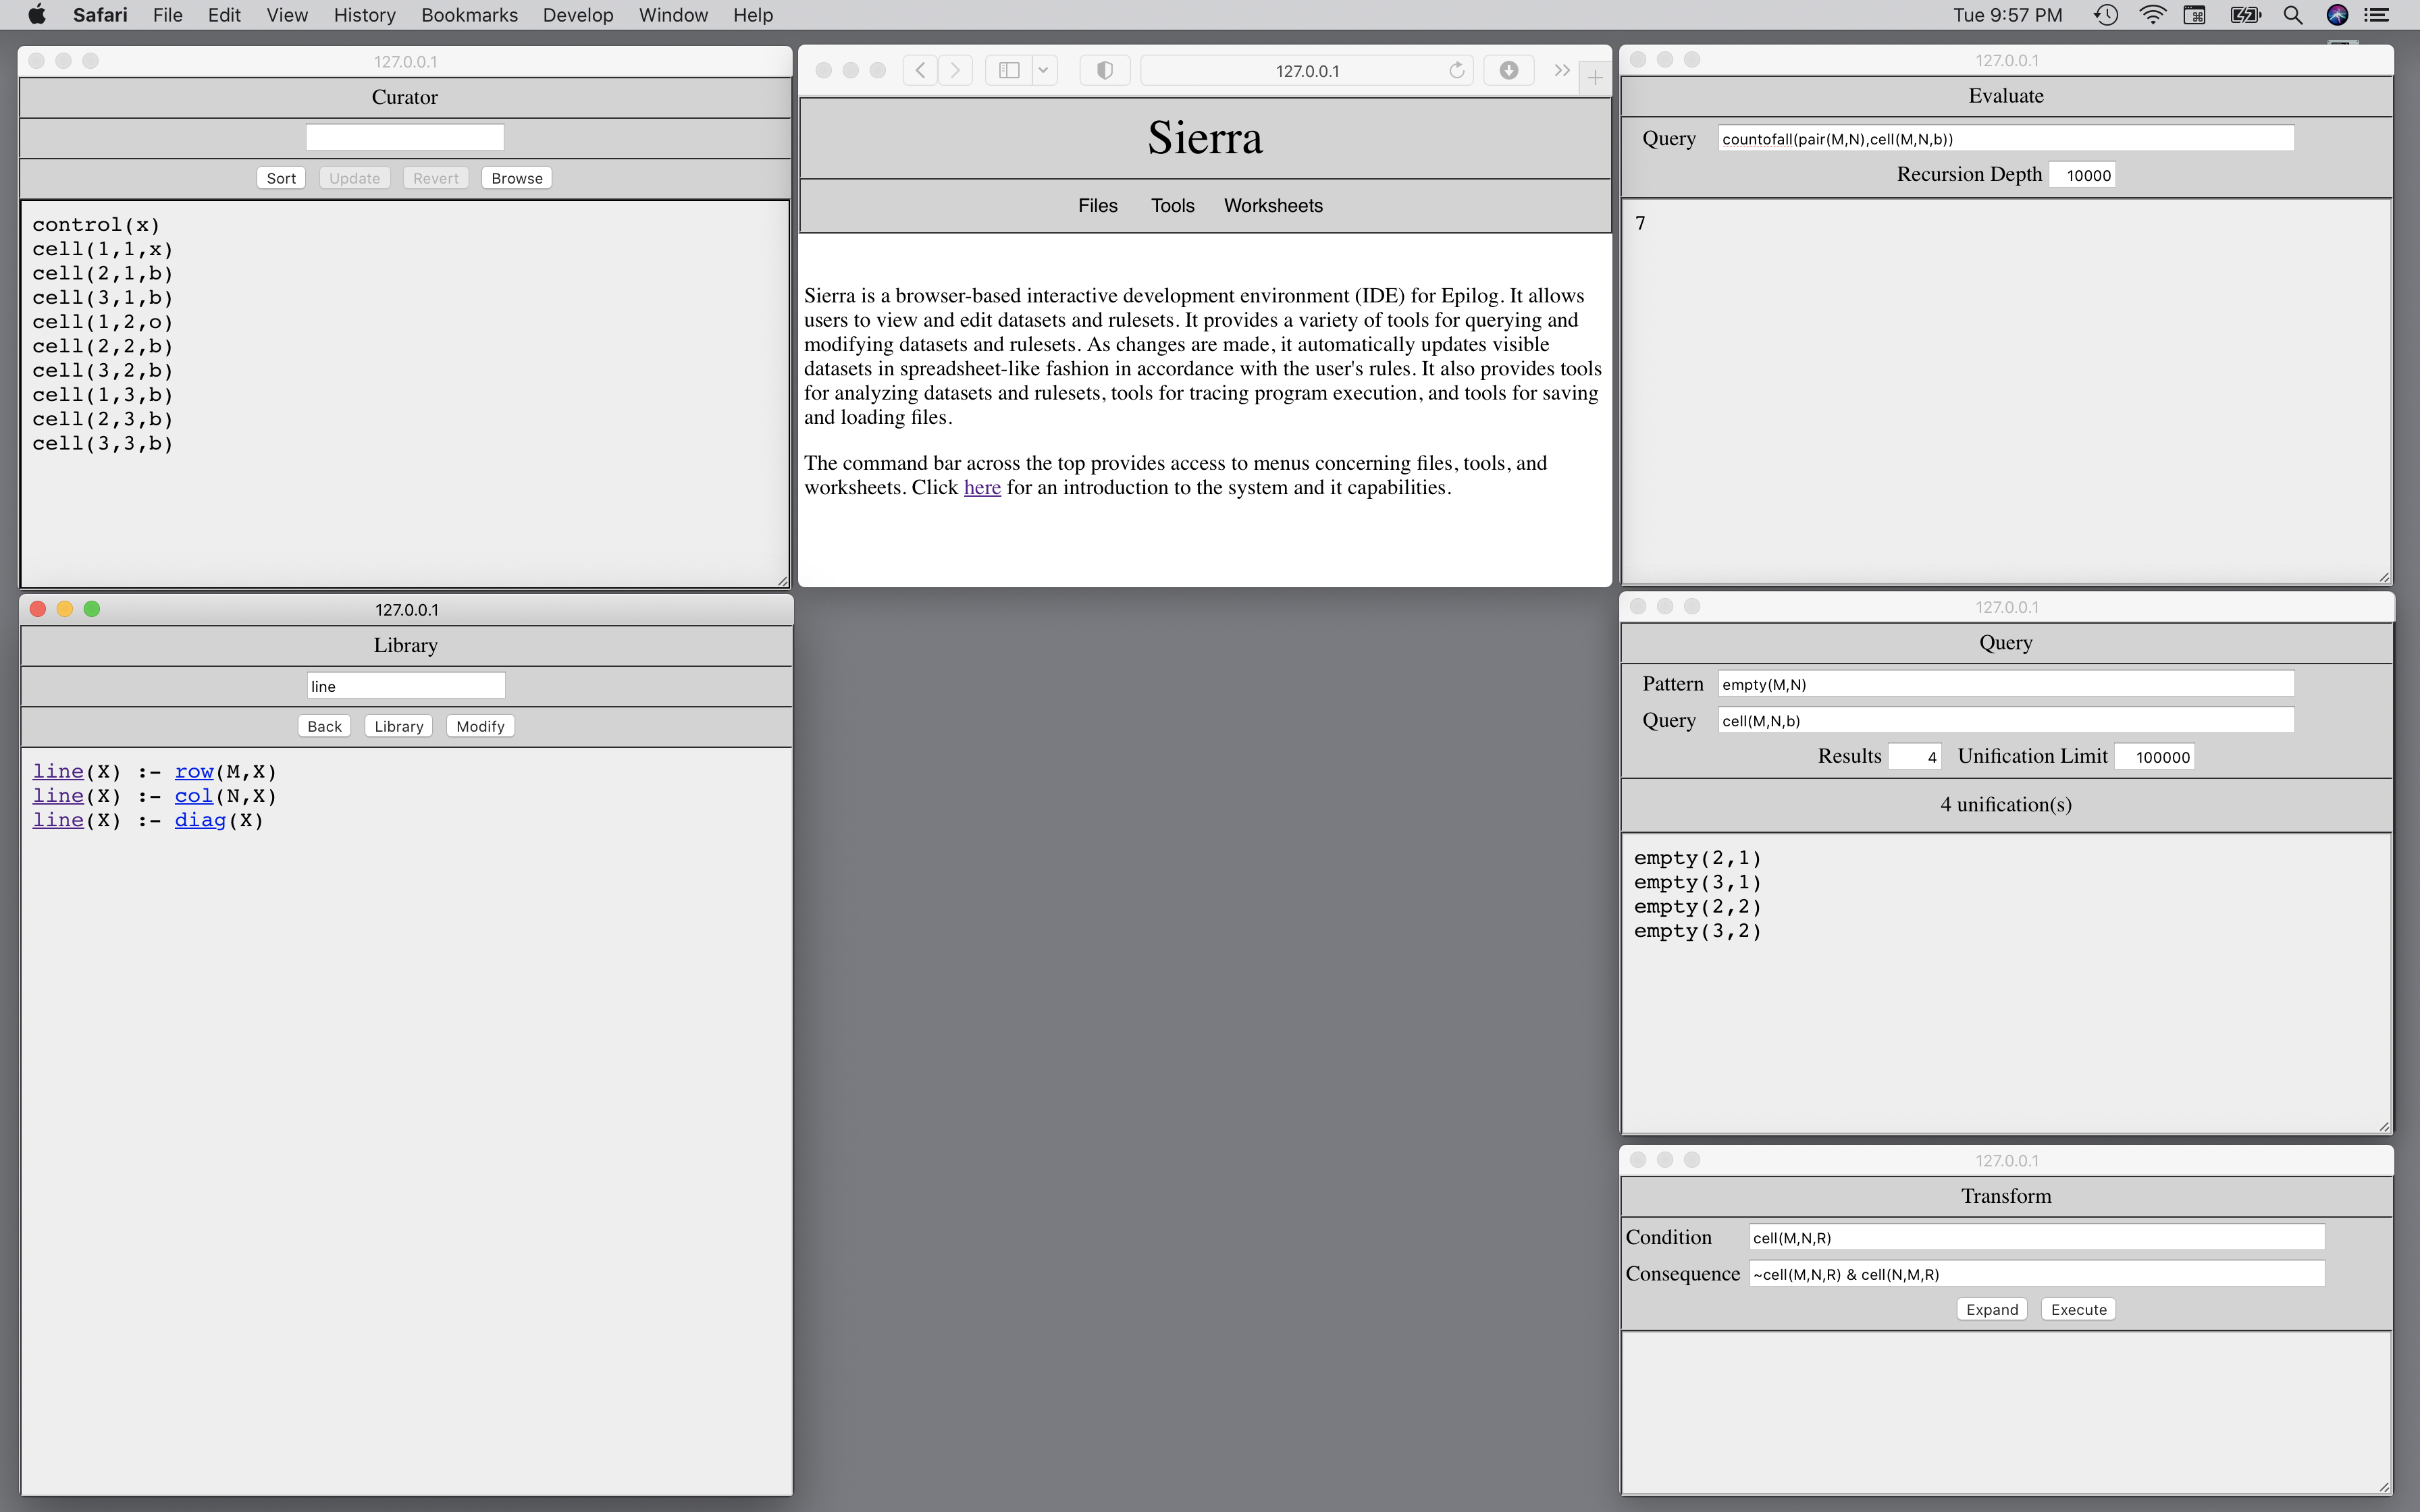Open a new tab with the plus button
Viewport: 2420px width, 1512px height.
[x=1594, y=76]
